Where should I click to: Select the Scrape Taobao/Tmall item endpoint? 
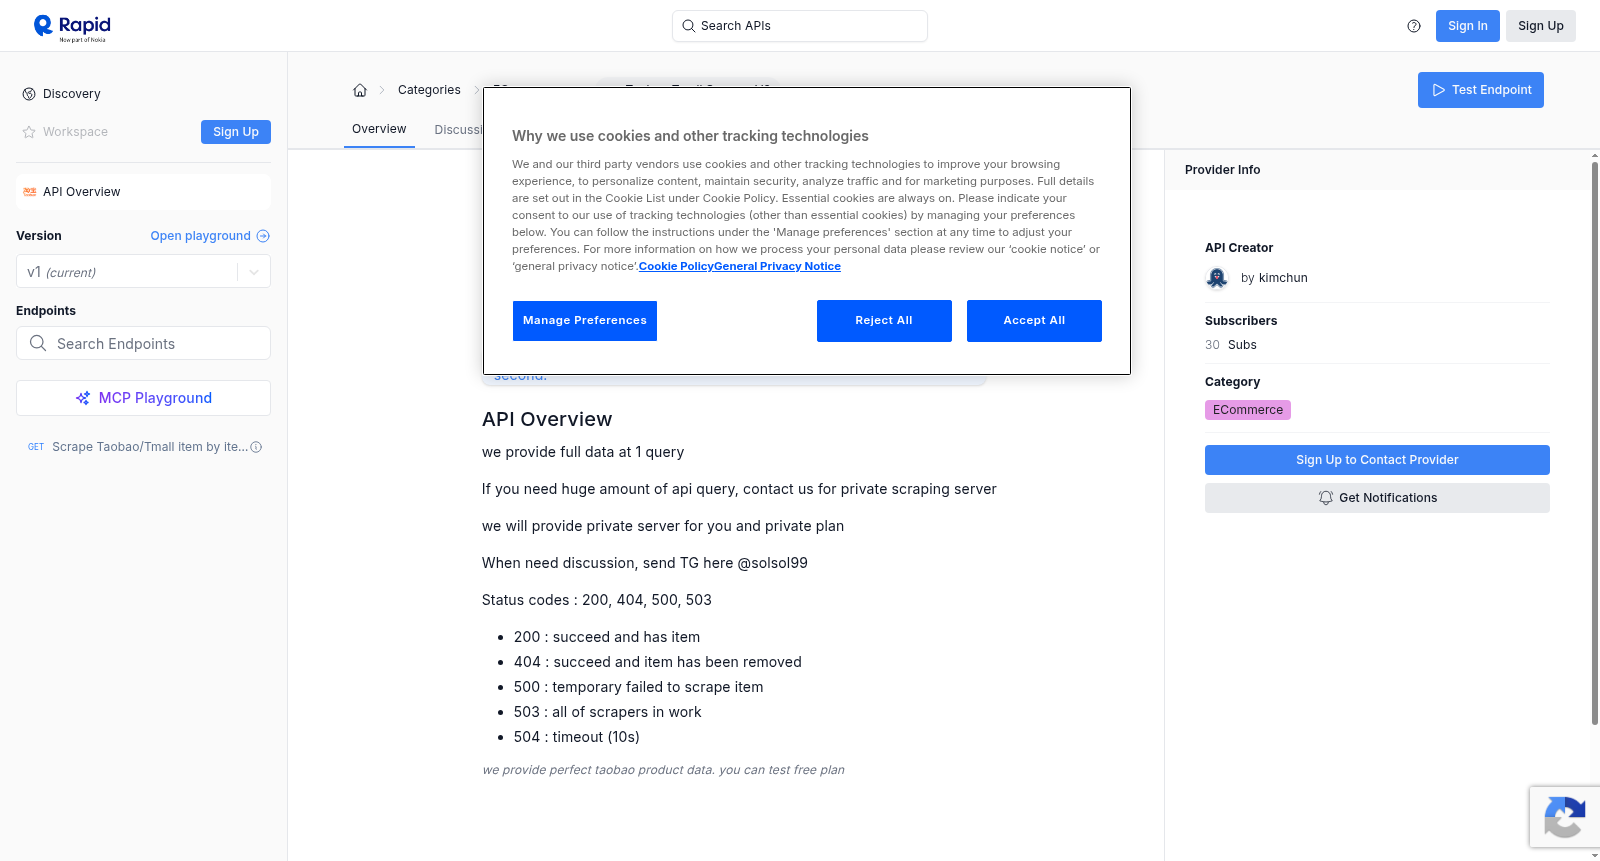coord(143,447)
